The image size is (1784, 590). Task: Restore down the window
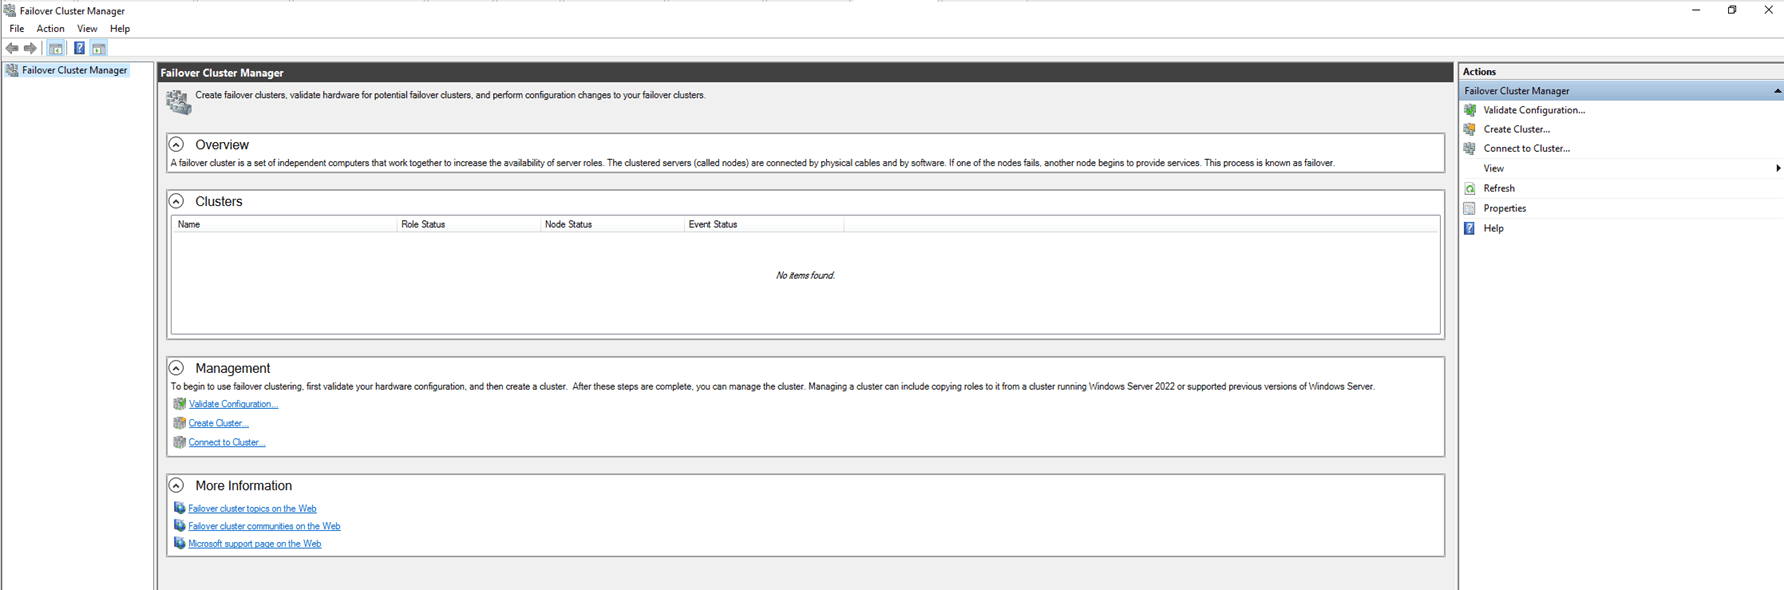coord(1732,10)
